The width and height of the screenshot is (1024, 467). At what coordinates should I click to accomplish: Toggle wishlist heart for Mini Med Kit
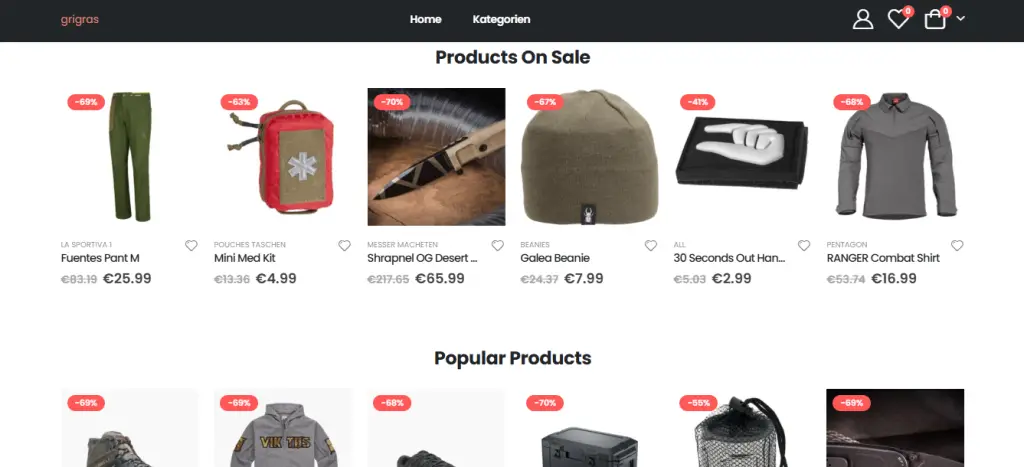click(344, 246)
